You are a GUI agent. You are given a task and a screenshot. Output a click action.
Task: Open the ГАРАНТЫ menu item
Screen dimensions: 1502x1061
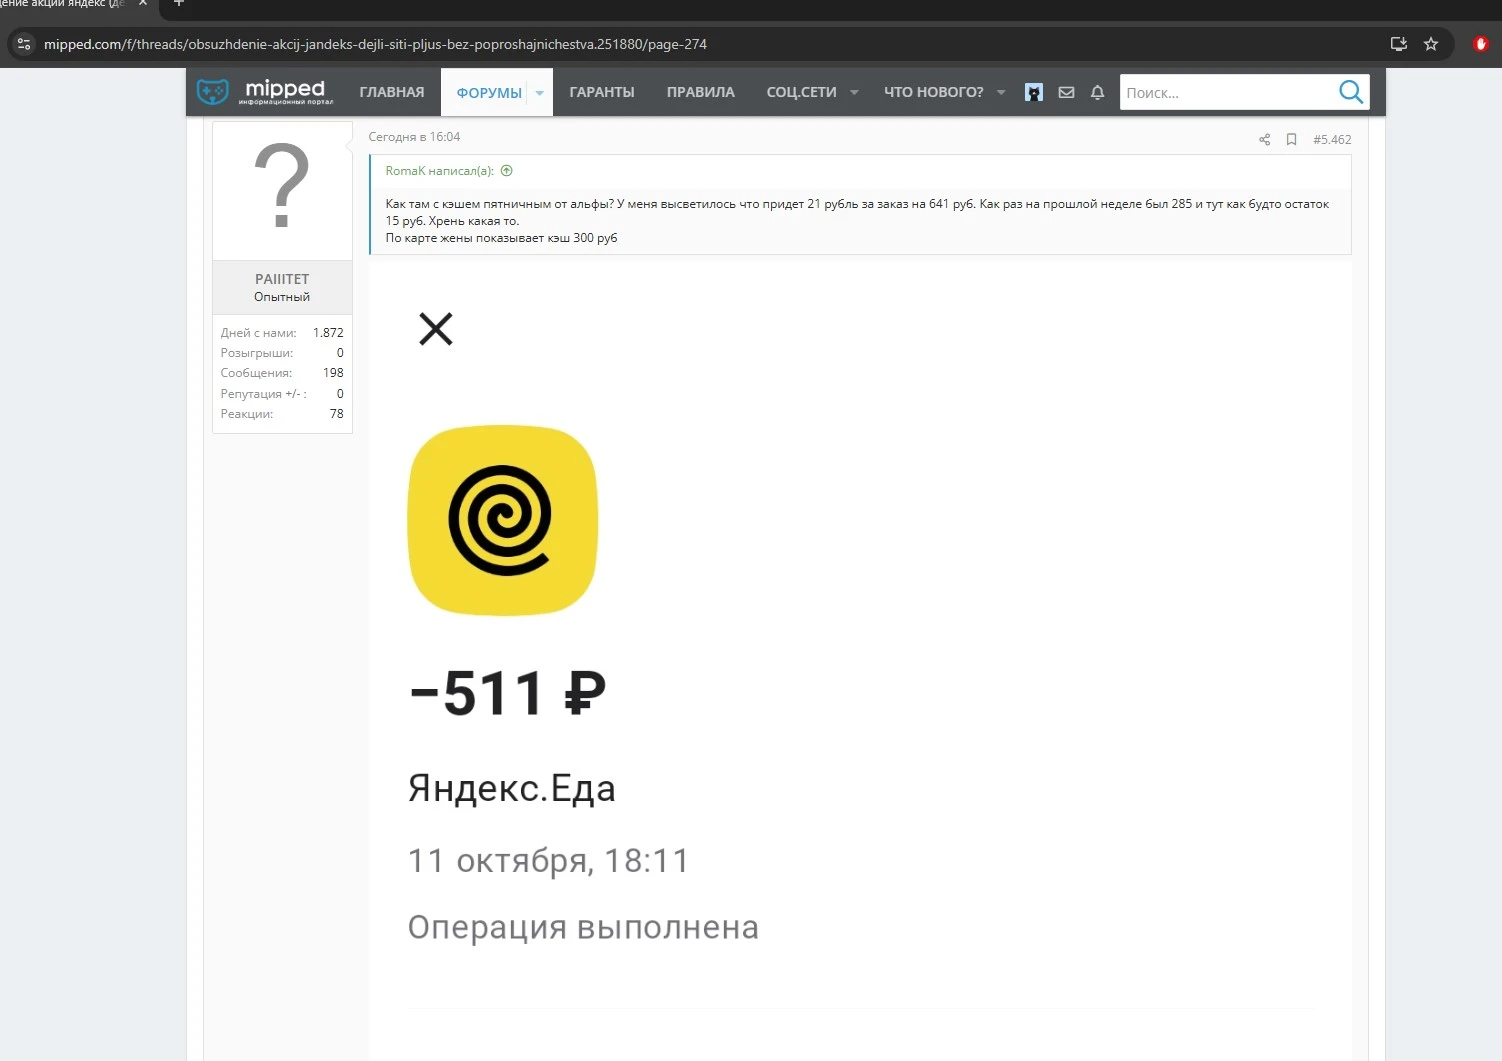coord(602,92)
